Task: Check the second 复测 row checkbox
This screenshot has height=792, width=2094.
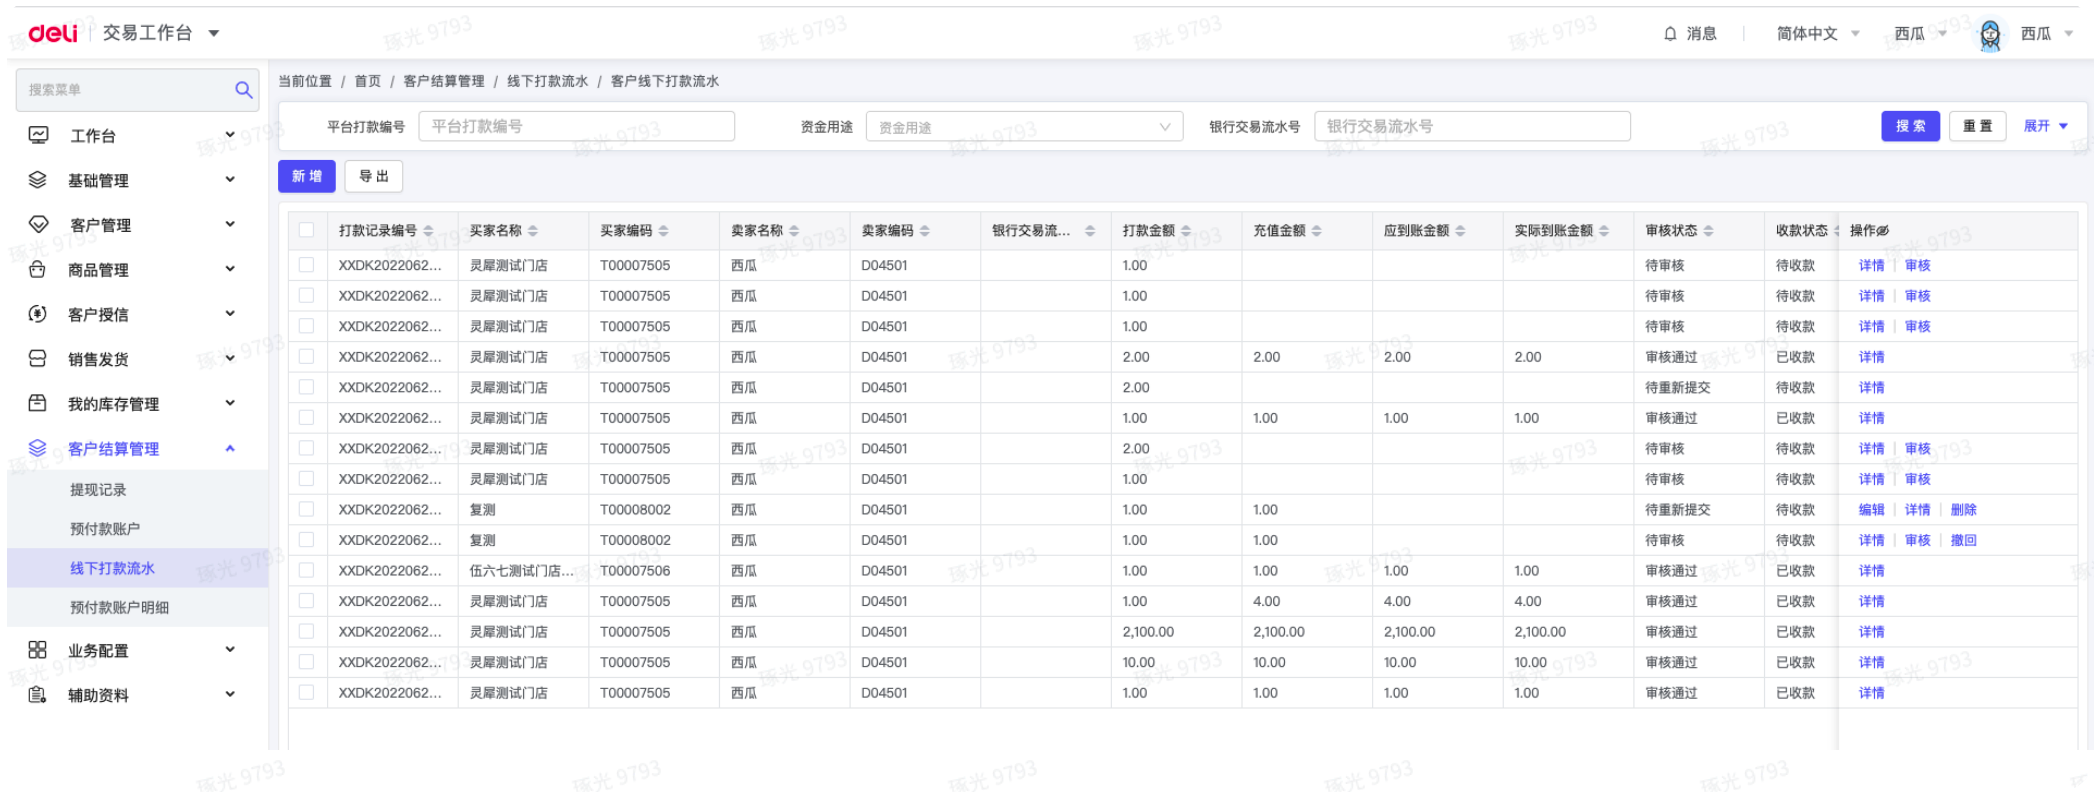Action: (x=306, y=540)
